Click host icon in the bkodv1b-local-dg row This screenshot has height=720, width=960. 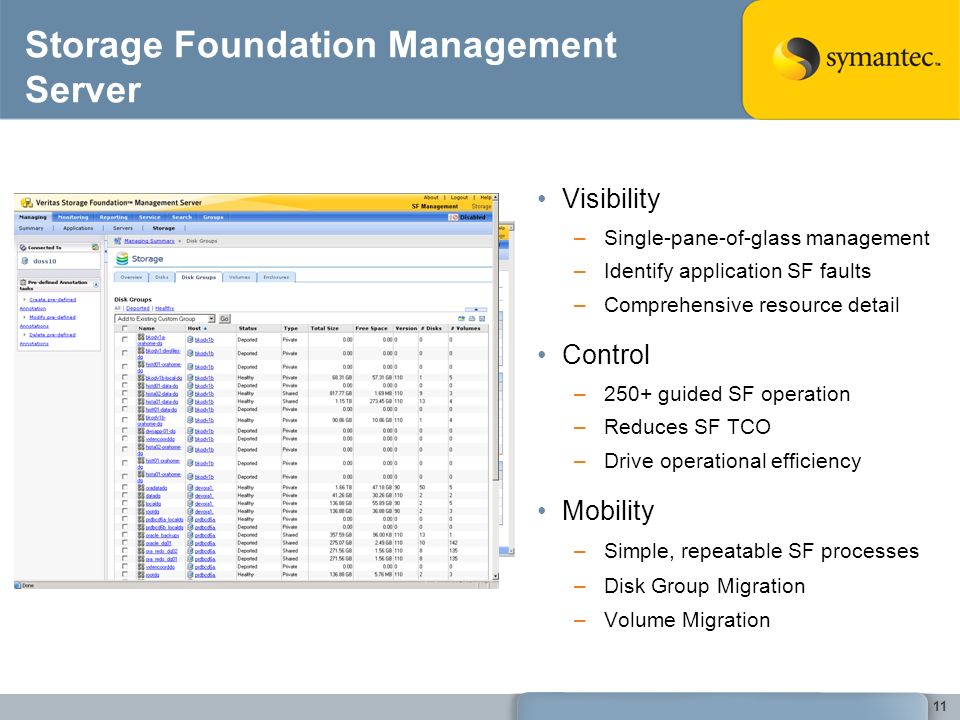[190, 378]
